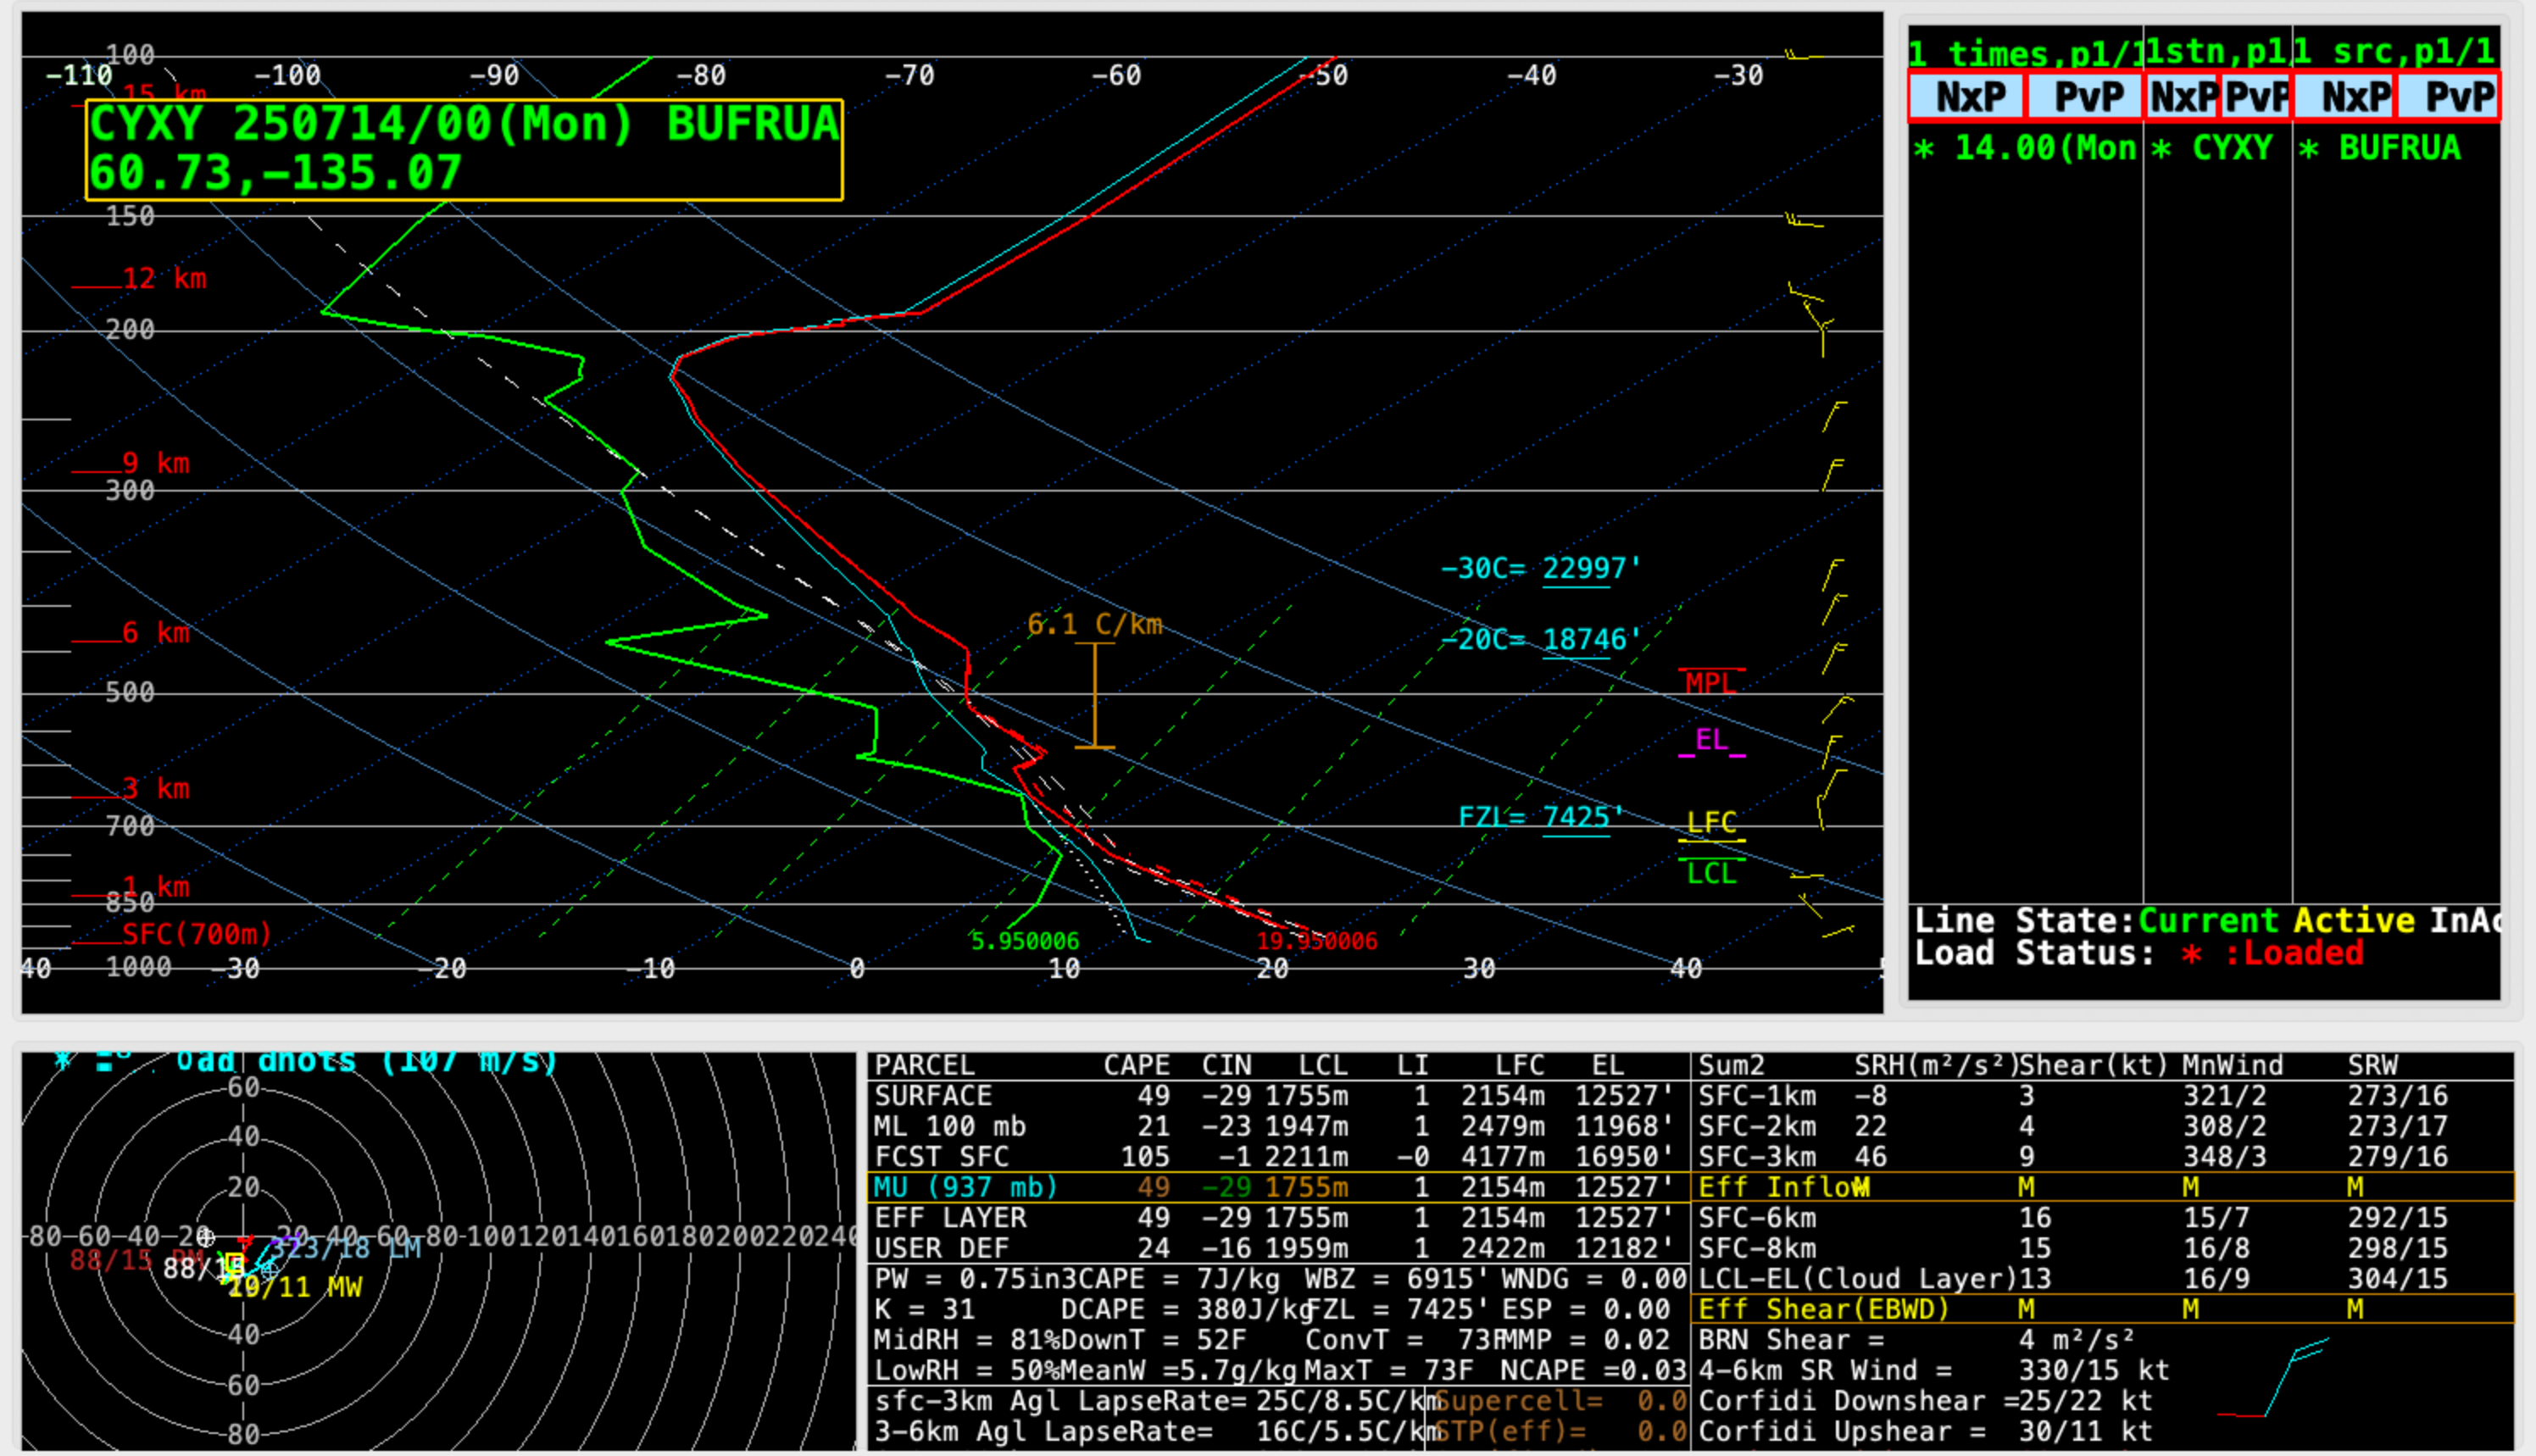Click the CYXY 250714/00(Mon) BUFRUA title box

tap(464, 150)
